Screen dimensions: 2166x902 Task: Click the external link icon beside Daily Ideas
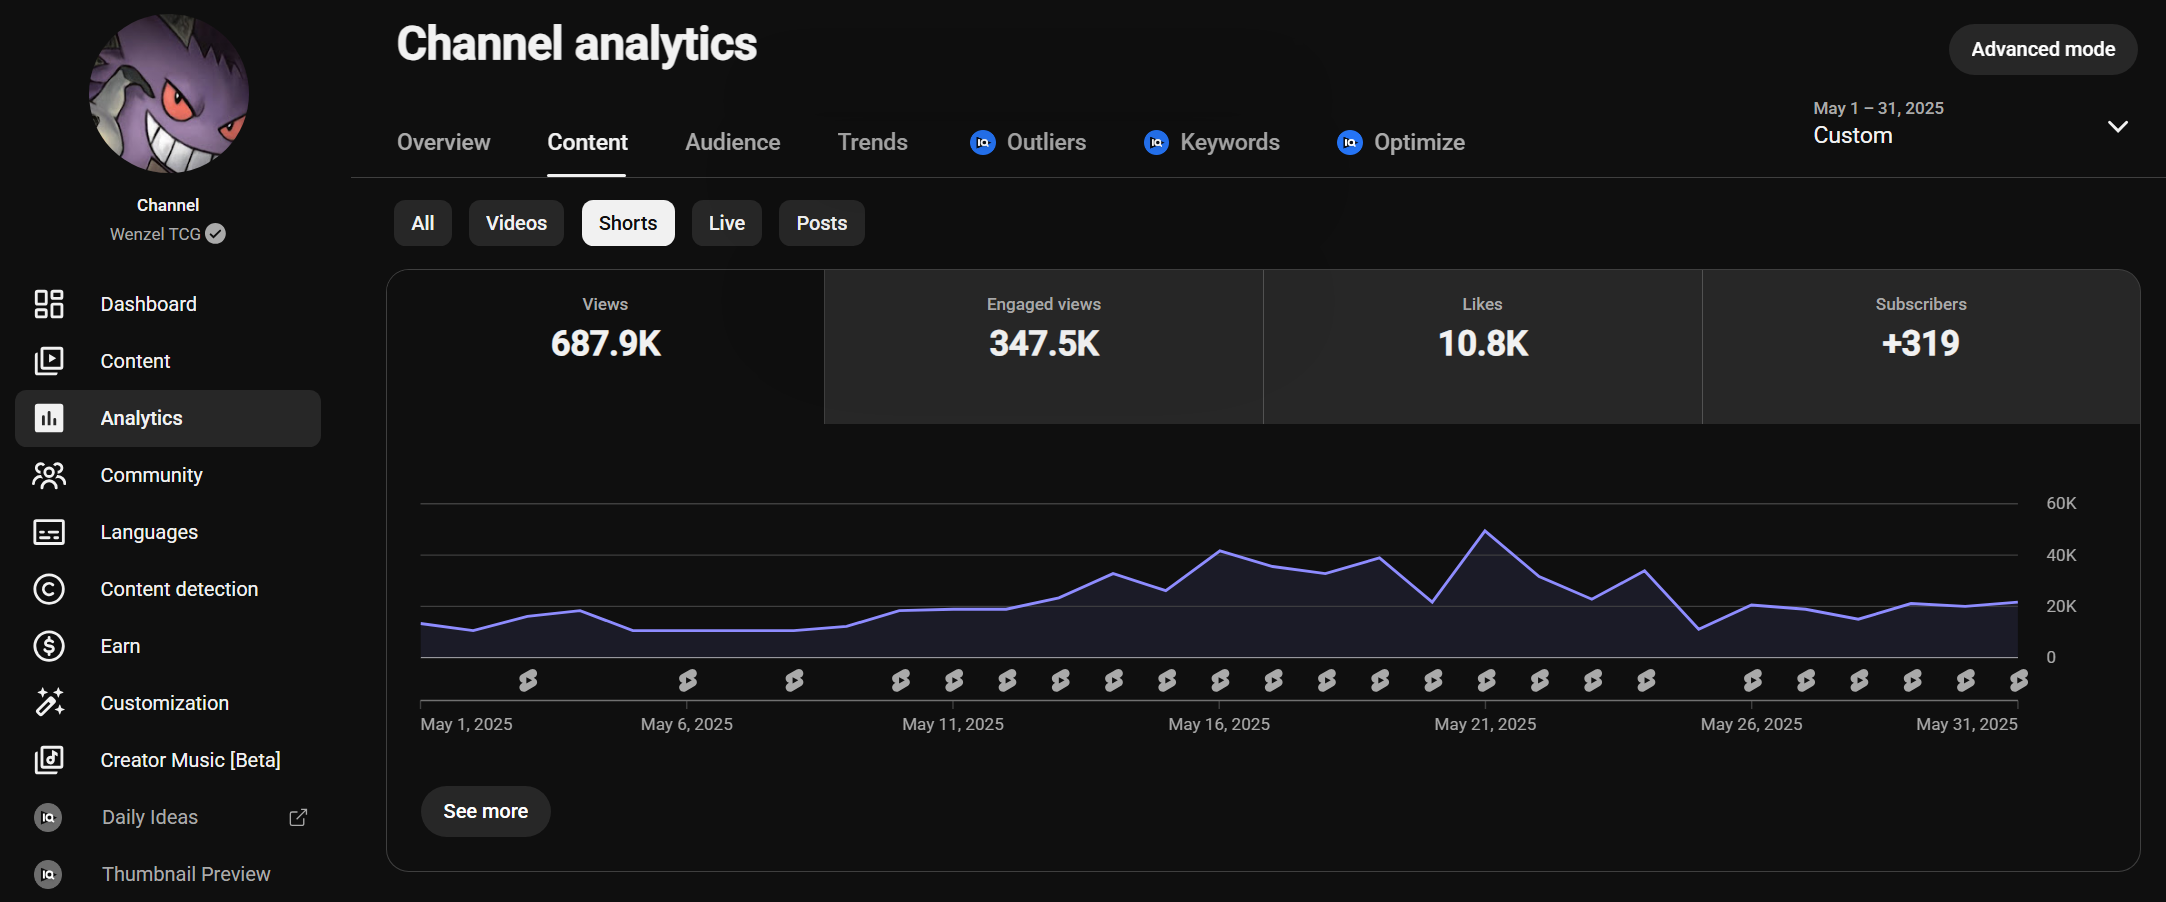click(x=298, y=817)
